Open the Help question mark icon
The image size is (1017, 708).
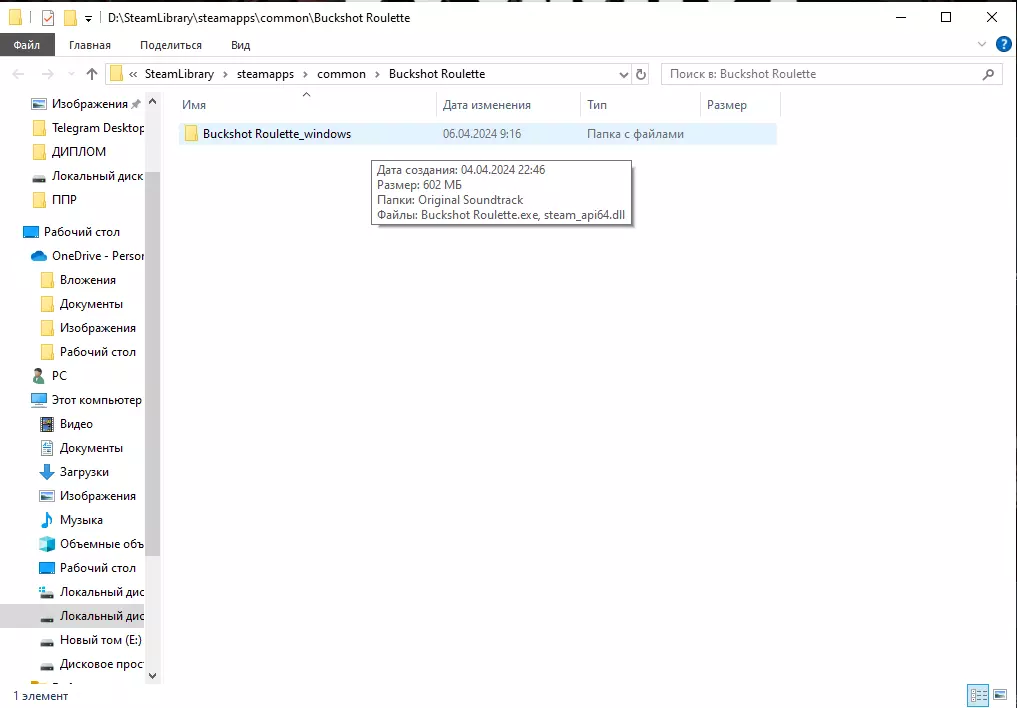1003,44
